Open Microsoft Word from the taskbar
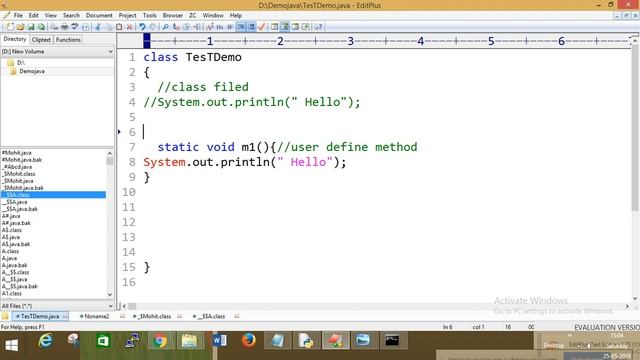Screen dimensions: 640x360 [x=219, y=340]
